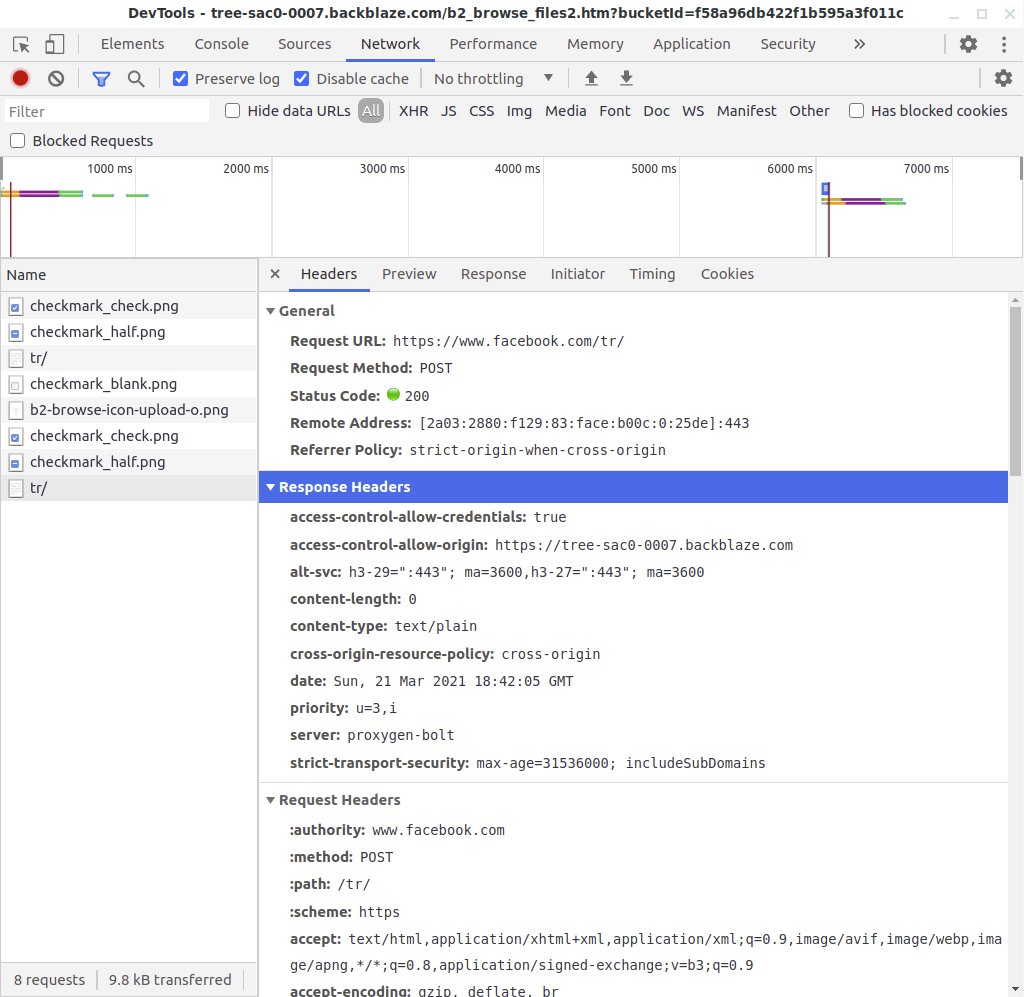
Task: Filter requests by Doc
Action: click(x=656, y=111)
